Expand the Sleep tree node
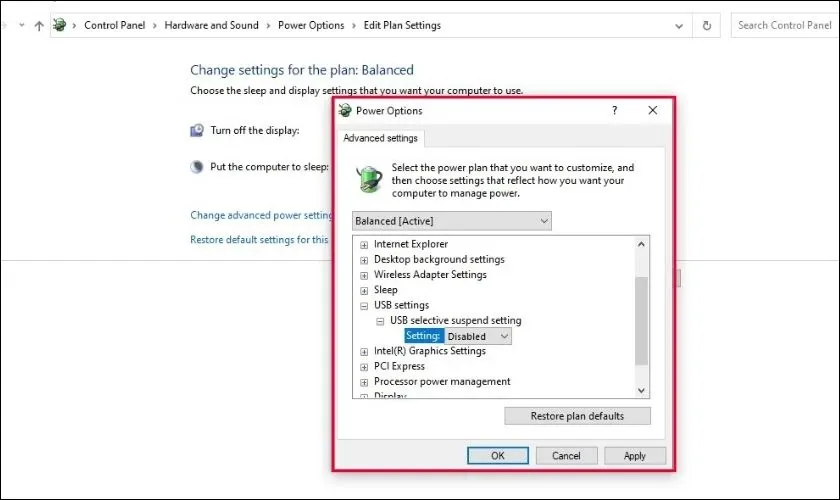The width and height of the screenshot is (840, 500). tap(364, 291)
